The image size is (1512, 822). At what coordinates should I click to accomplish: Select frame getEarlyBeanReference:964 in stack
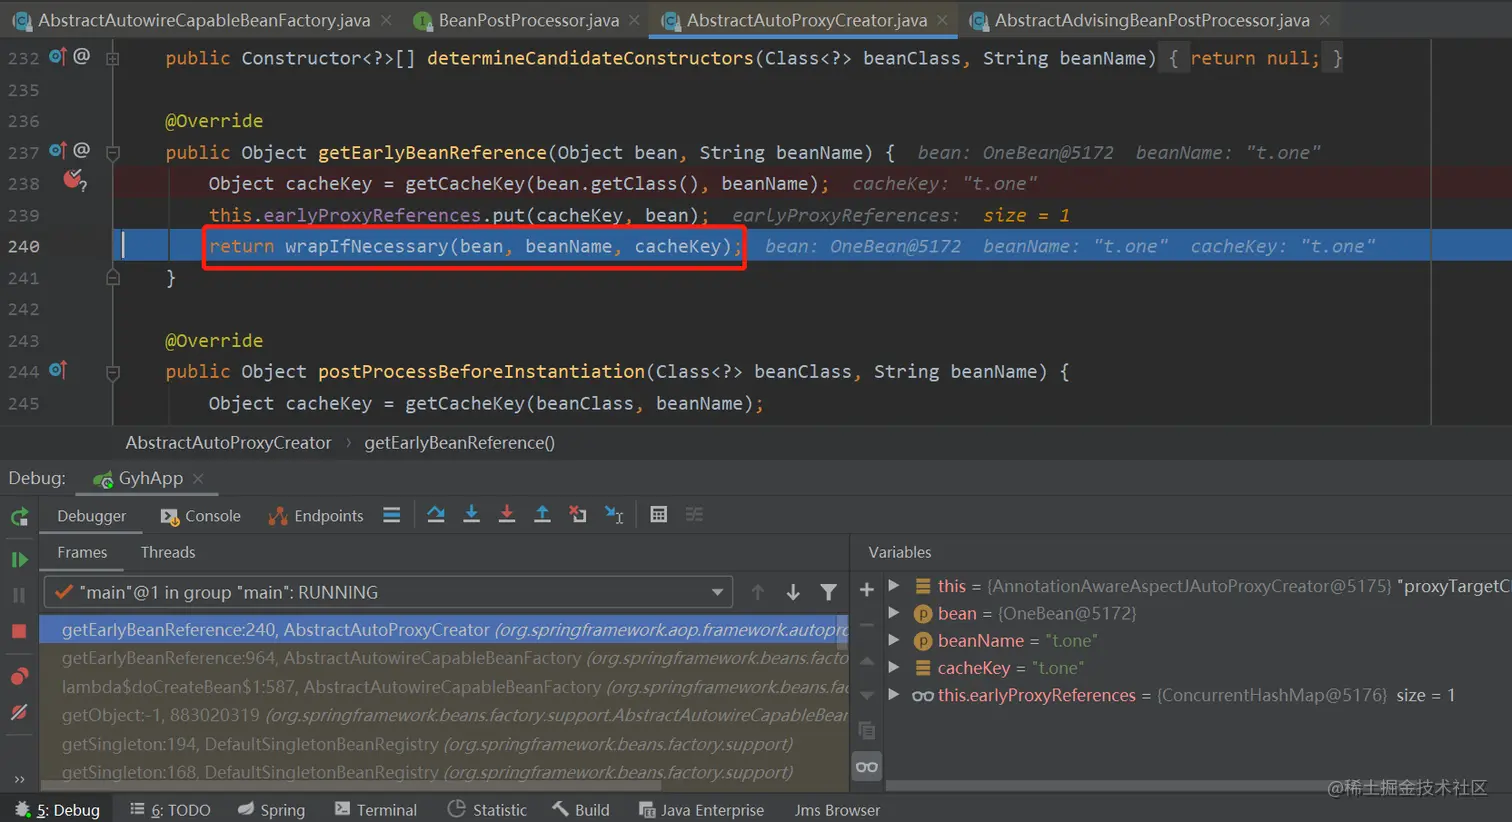(x=444, y=658)
